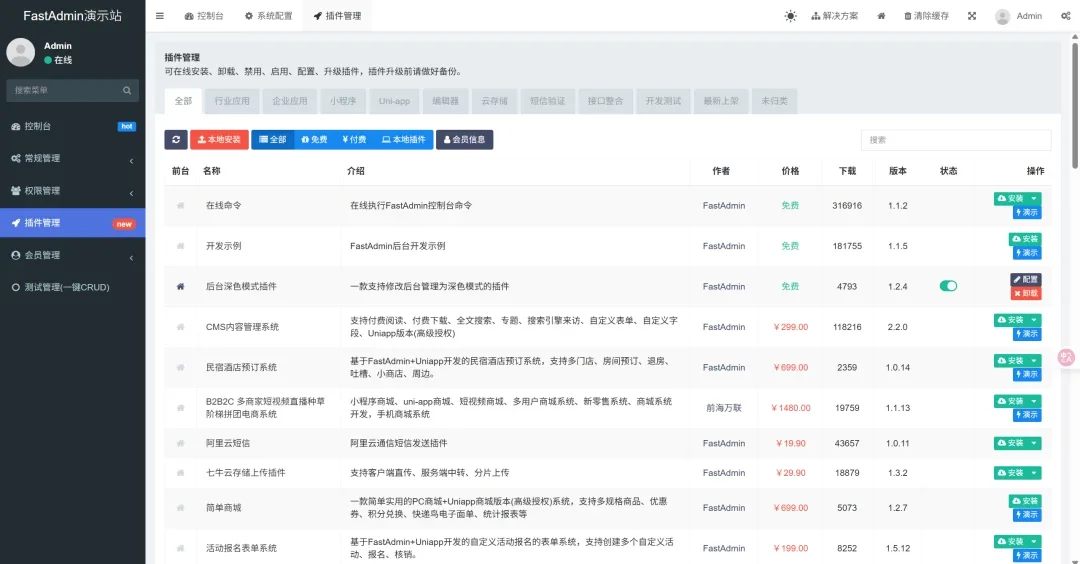The image size is (1080, 564).
Task: Select the 企业应用 category tab
Action: [x=289, y=101]
